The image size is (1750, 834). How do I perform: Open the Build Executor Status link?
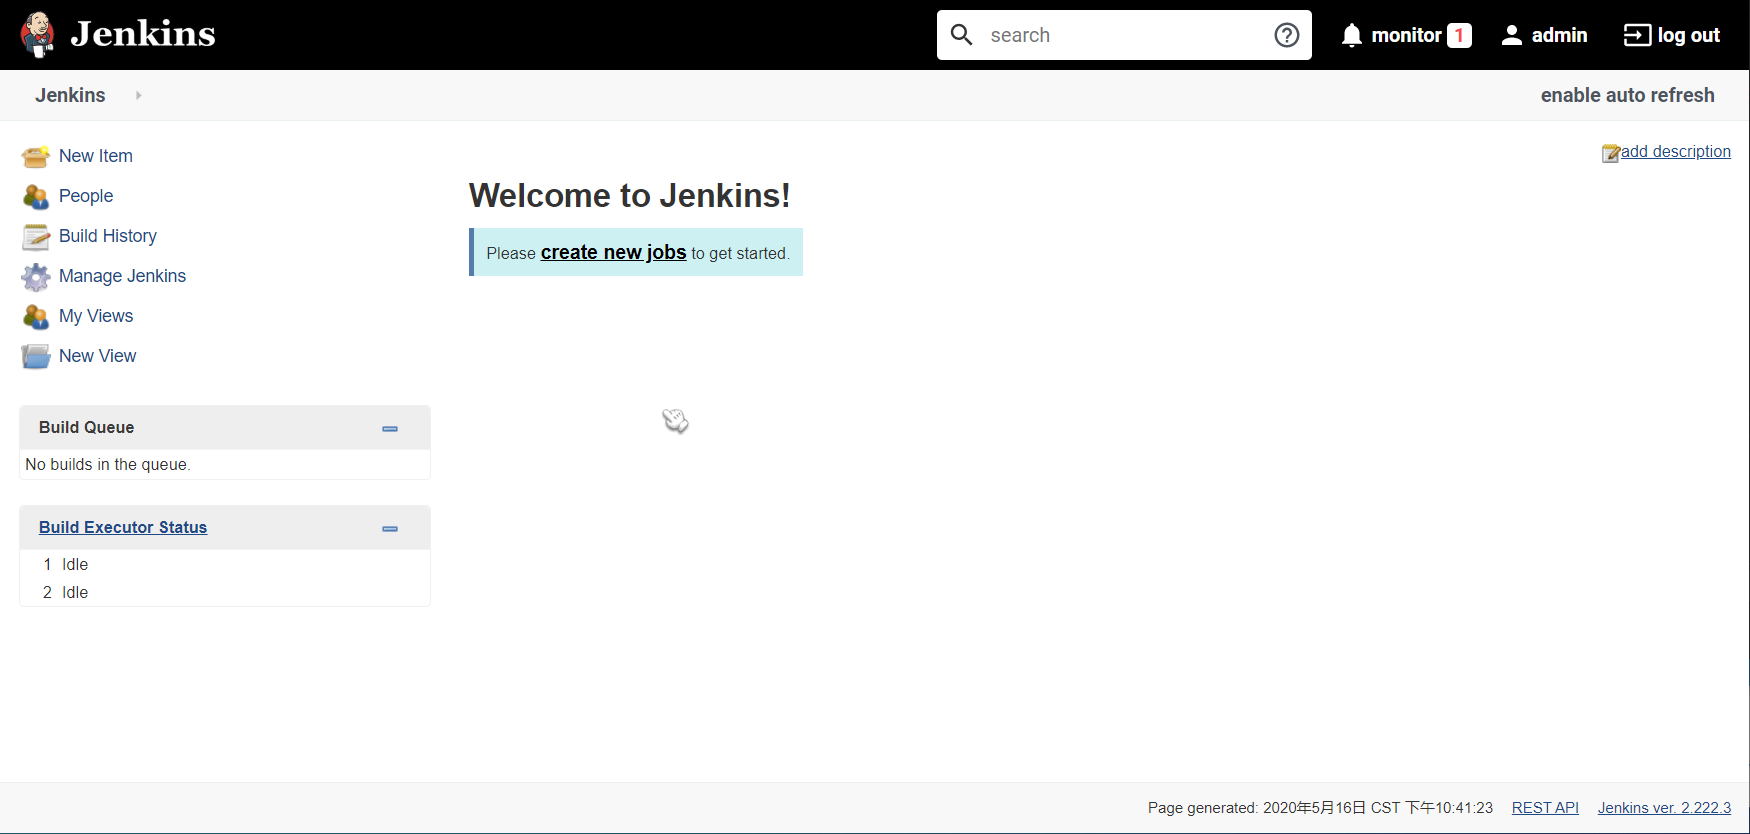(x=123, y=527)
